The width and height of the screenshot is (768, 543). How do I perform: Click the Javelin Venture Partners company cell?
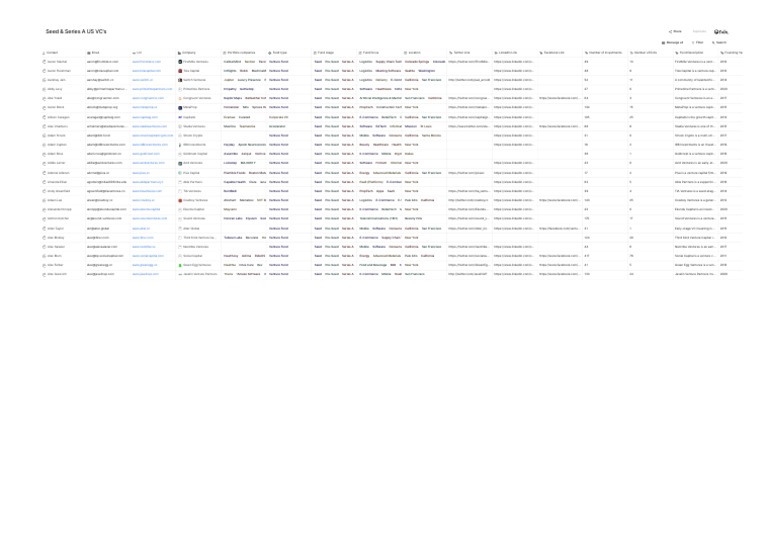tap(198, 274)
